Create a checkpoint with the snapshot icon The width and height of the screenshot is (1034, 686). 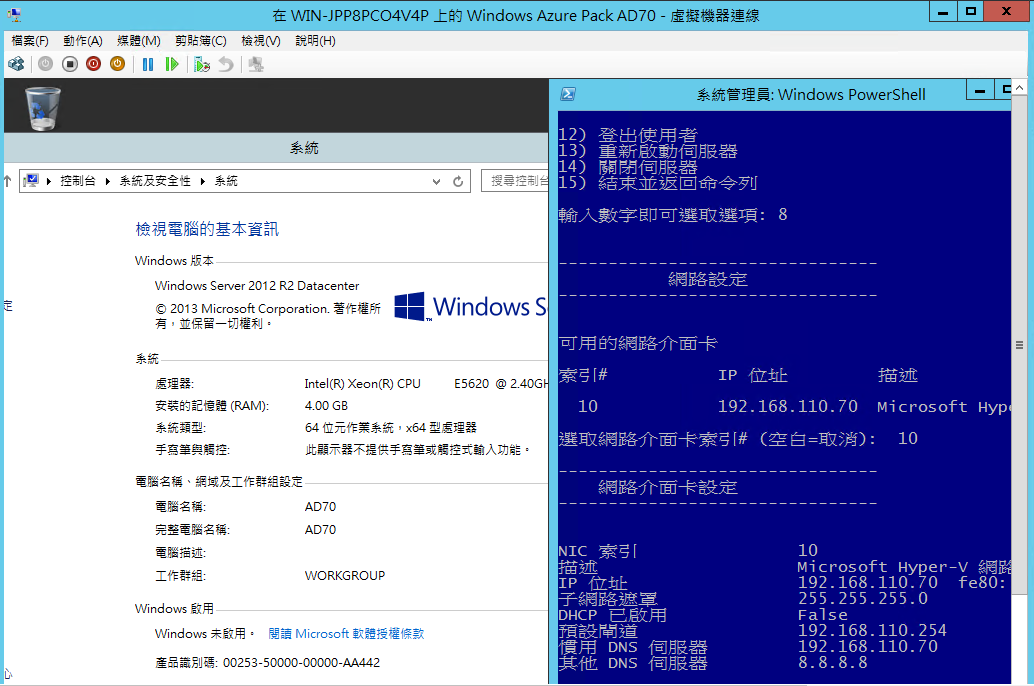coord(202,64)
